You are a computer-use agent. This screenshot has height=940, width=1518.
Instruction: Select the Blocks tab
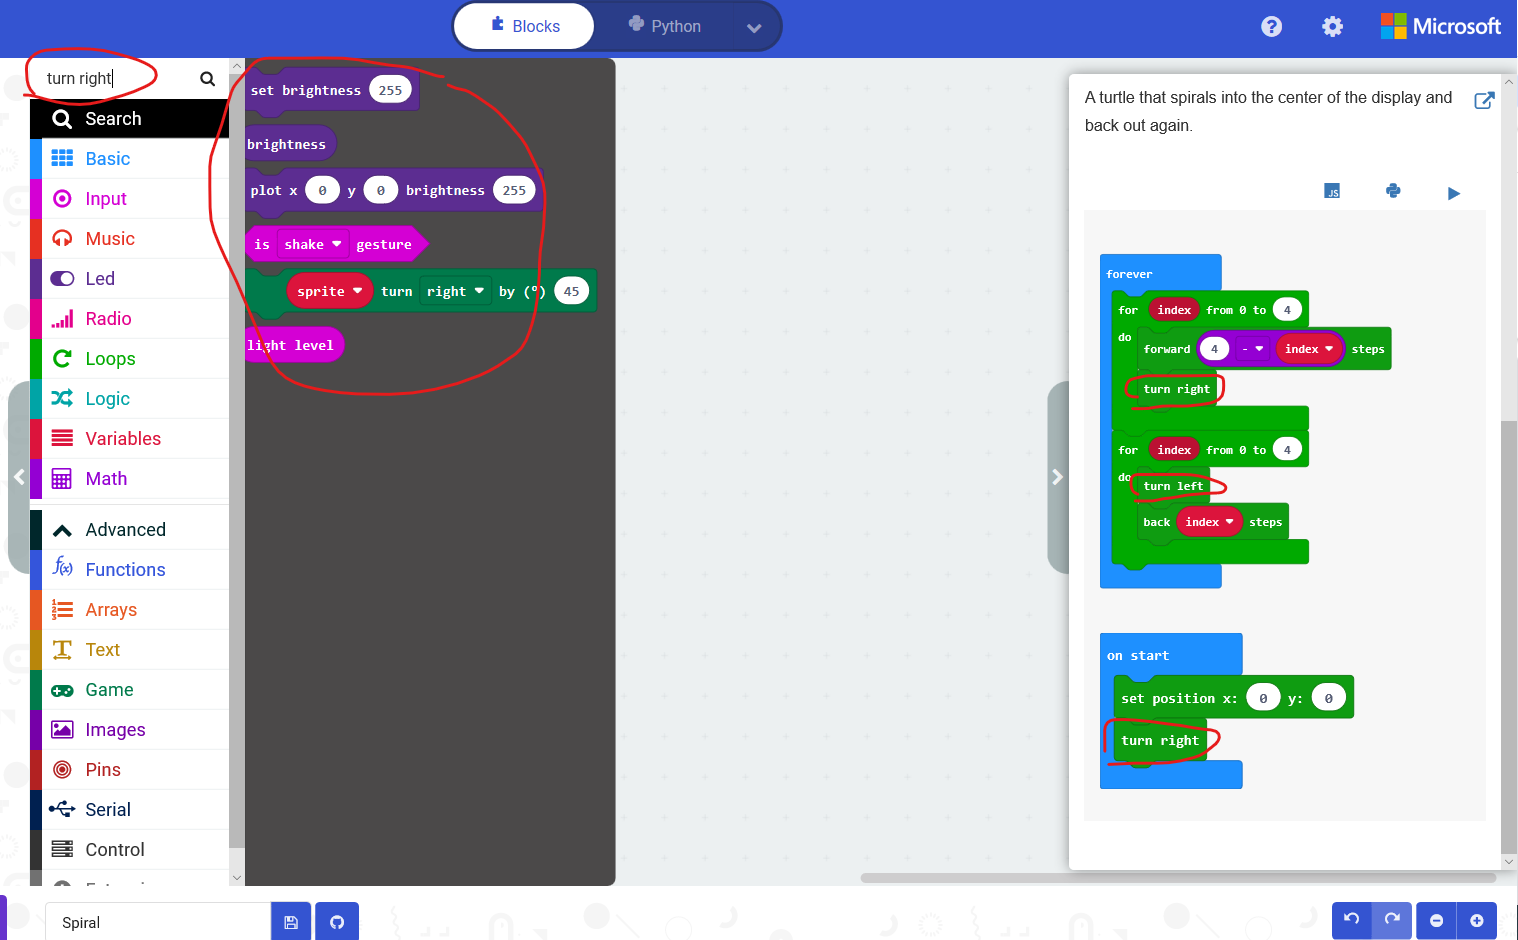coord(524,26)
